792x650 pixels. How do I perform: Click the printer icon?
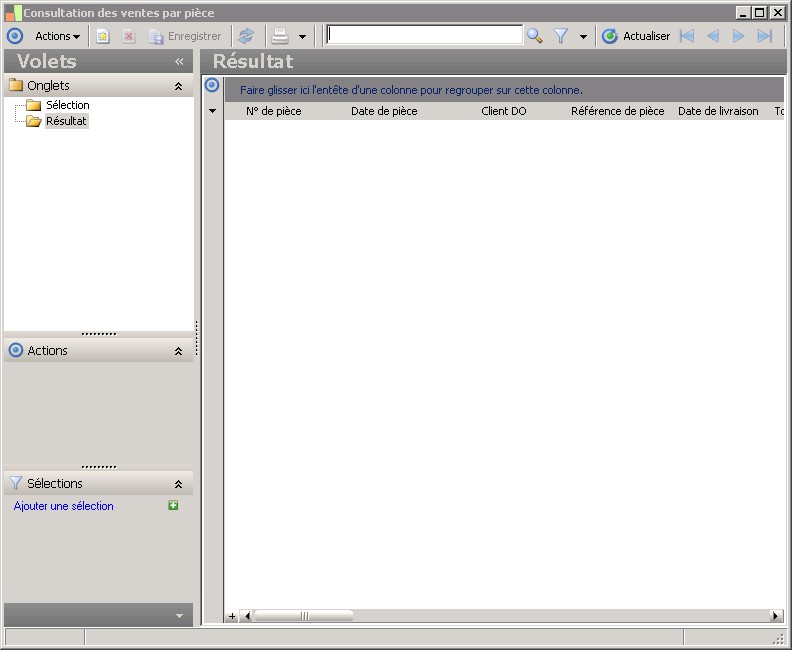pyautogui.click(x=281, y=36)
